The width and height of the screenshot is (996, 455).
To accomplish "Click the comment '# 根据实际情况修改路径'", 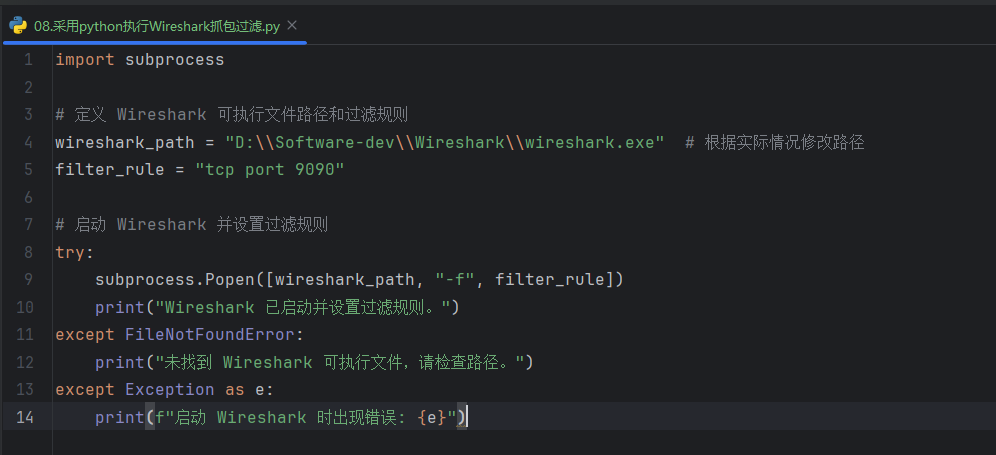I will point(775,142).
